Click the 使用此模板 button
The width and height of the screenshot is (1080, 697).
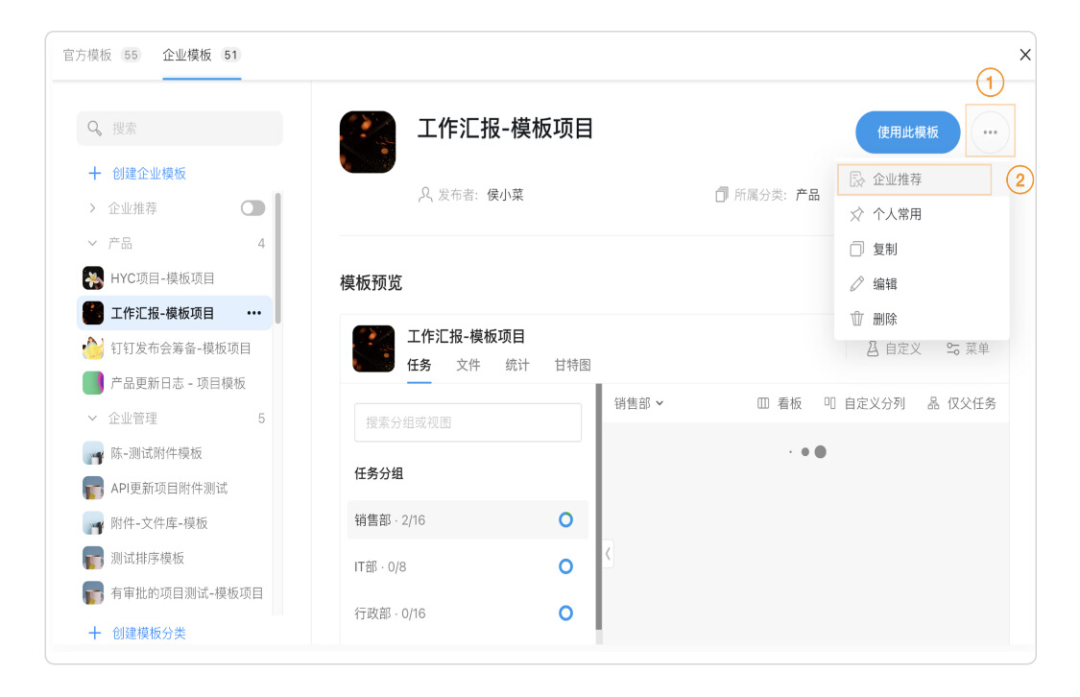pos(908,132)
